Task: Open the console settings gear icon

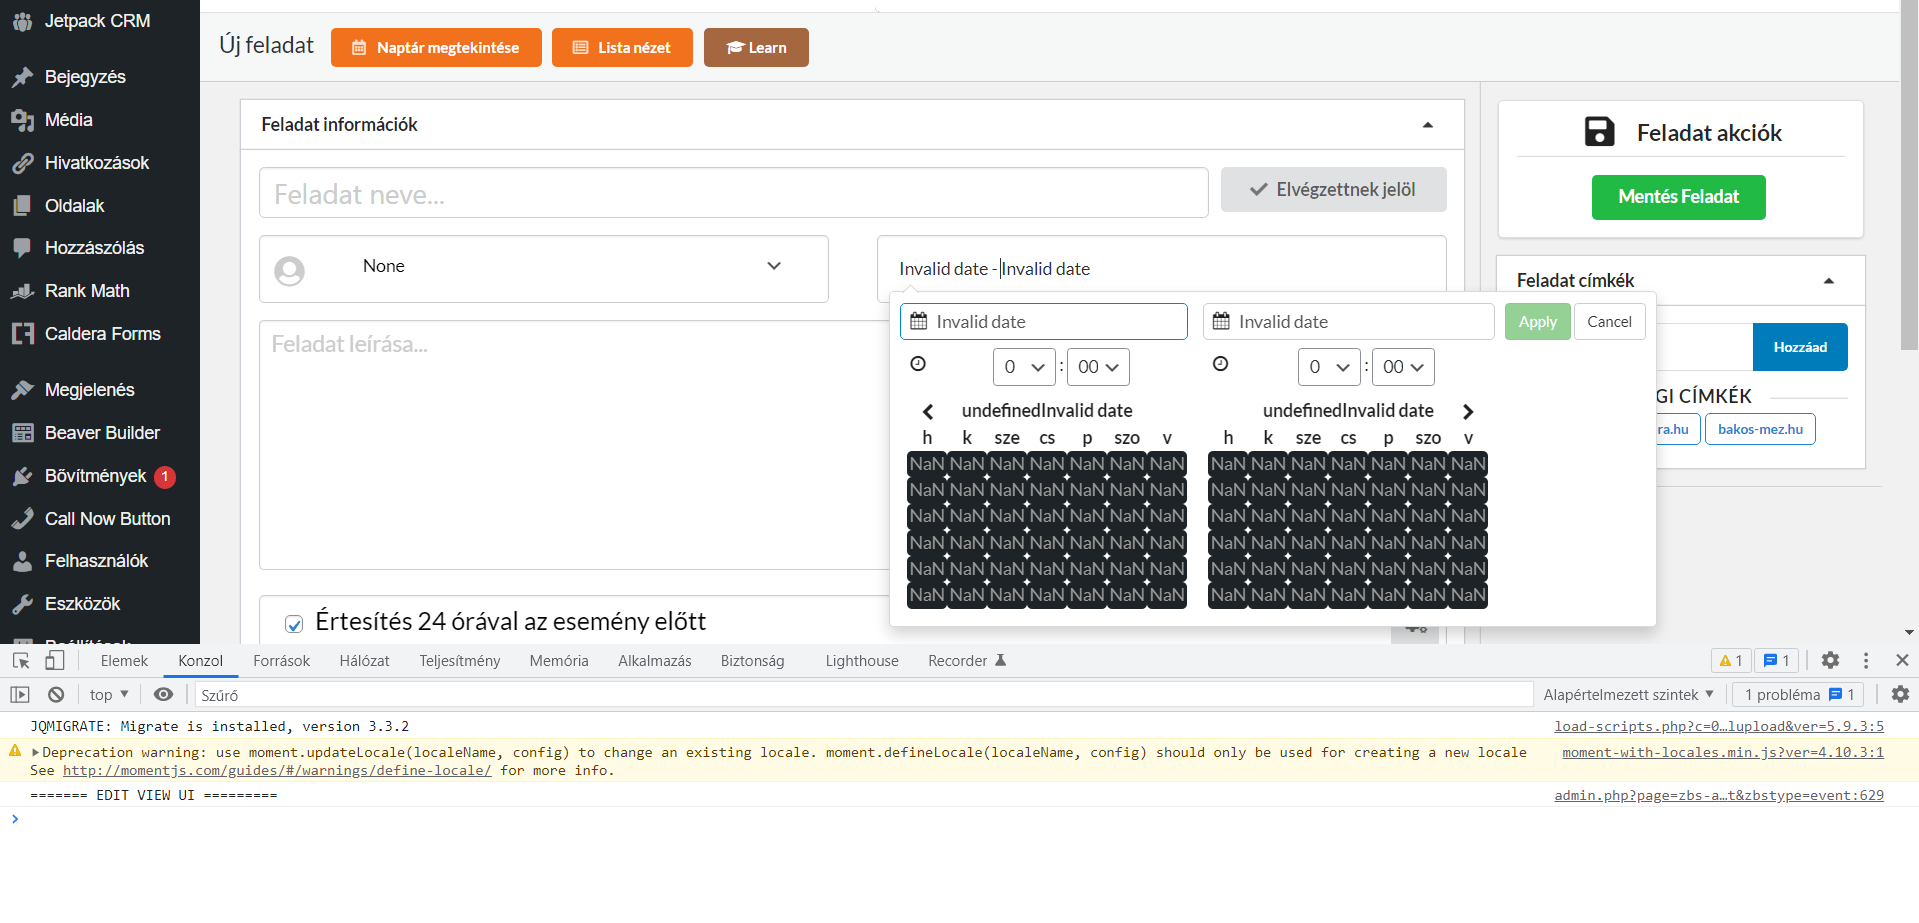Action: [1900, 694]
